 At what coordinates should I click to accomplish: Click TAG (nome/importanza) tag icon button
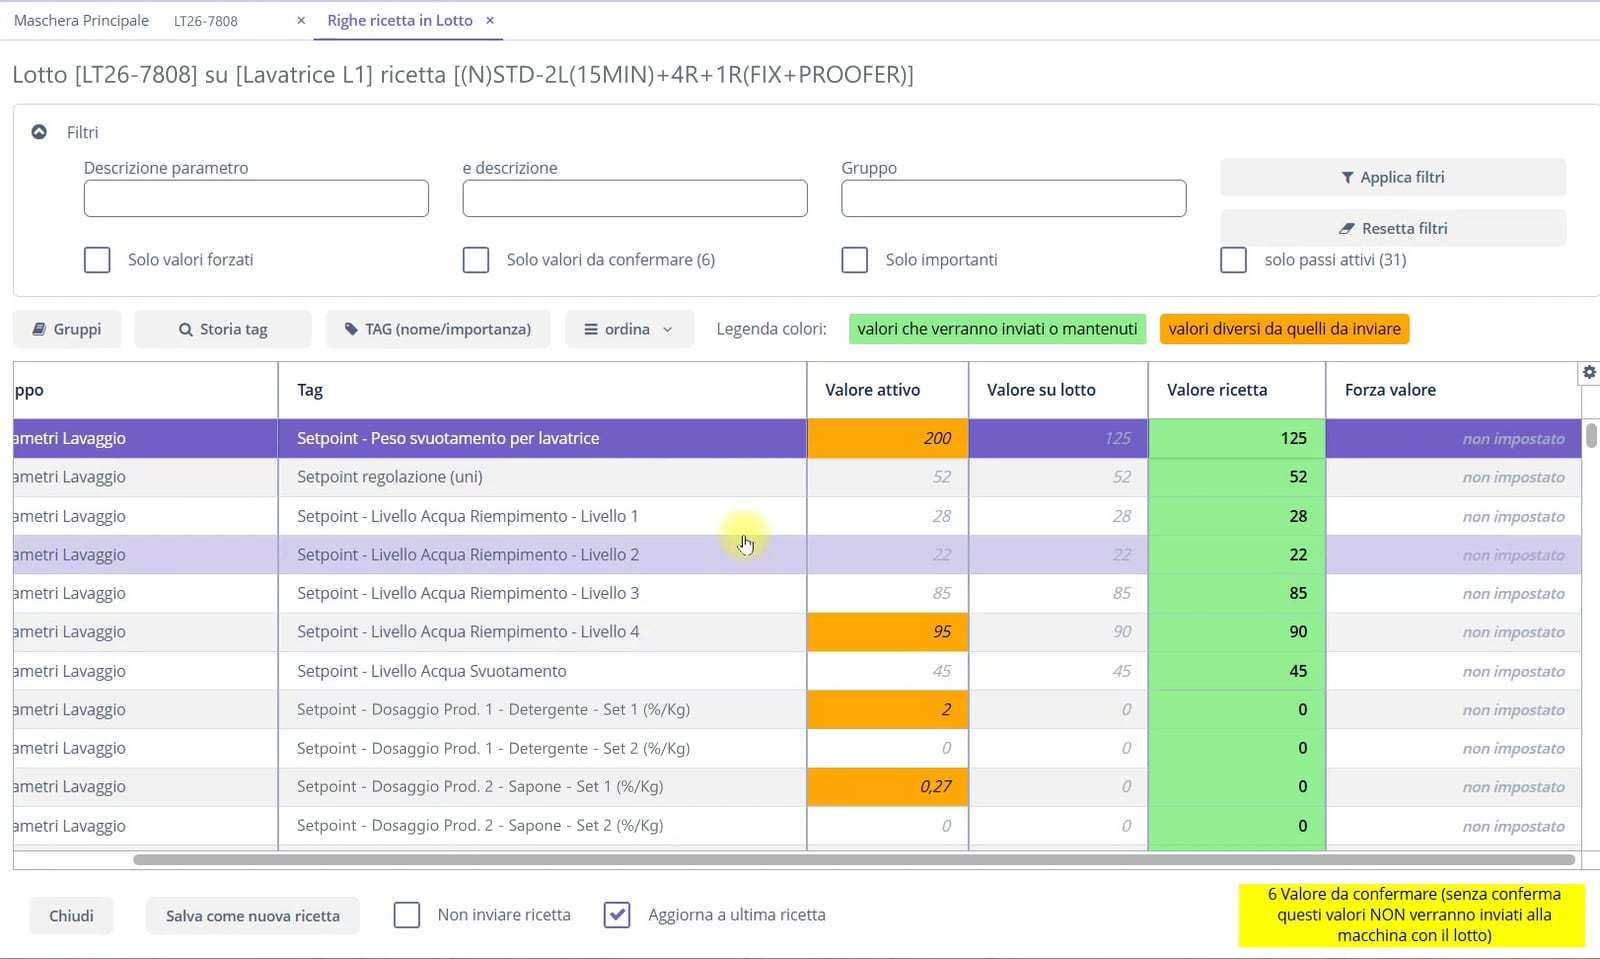pyautogui.click(x=438, y=329)
